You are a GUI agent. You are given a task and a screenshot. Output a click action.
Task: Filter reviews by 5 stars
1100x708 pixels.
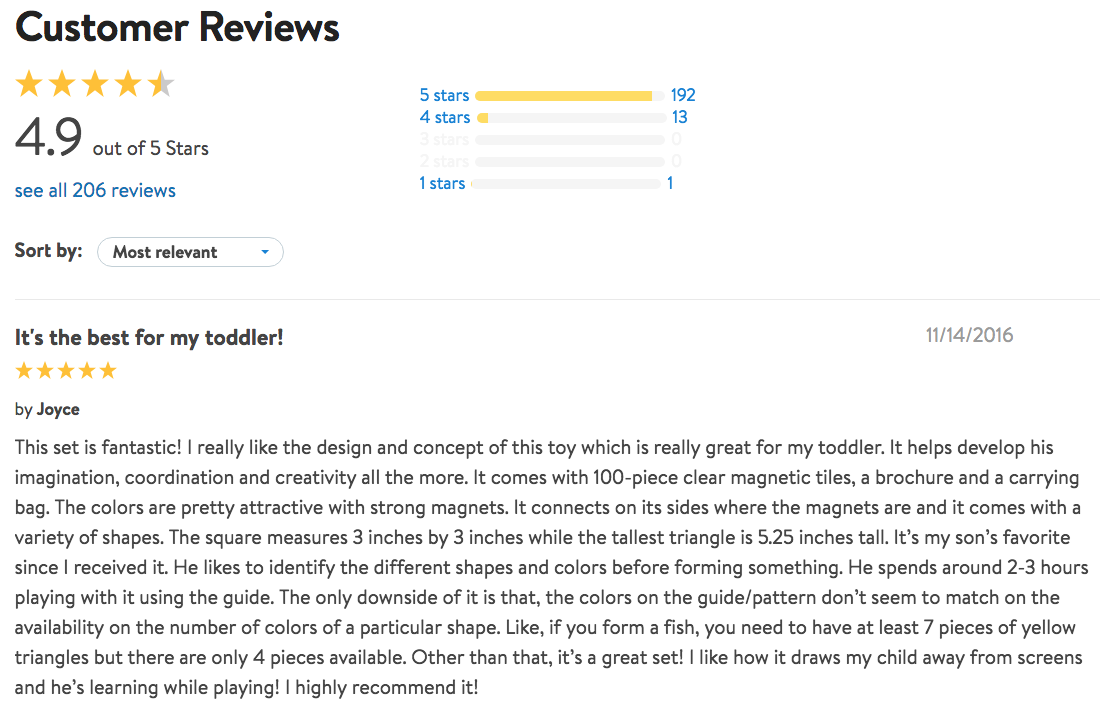pyautogui.click(x=444, y=95)
